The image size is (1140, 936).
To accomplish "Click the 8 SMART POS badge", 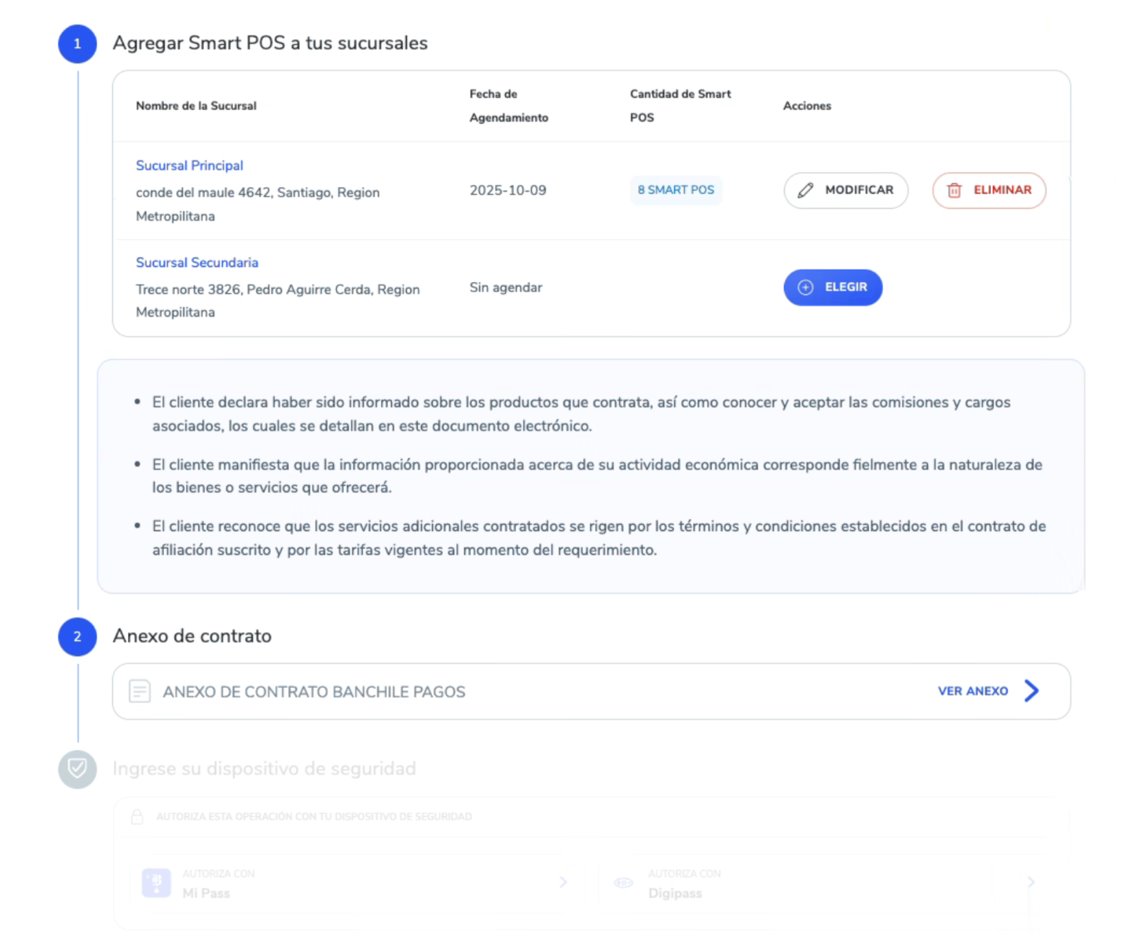I will pyautogui.click(x=676, y=190).
